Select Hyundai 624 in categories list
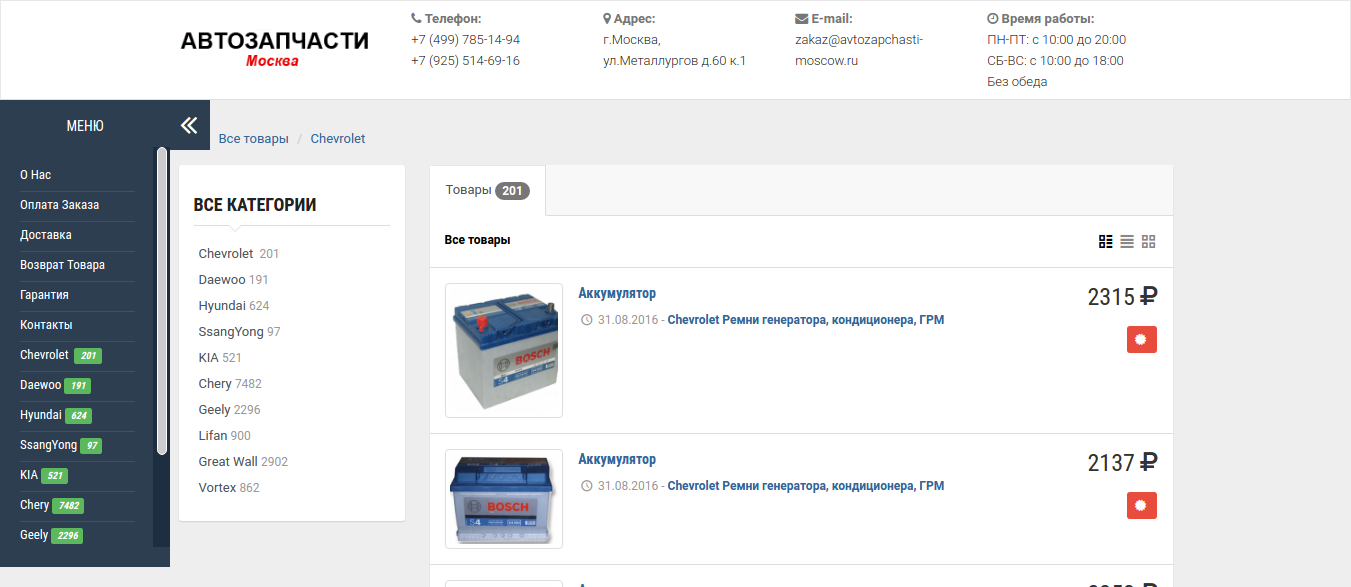This screenshot has width=1351, height=587. (x=234, y=306)
